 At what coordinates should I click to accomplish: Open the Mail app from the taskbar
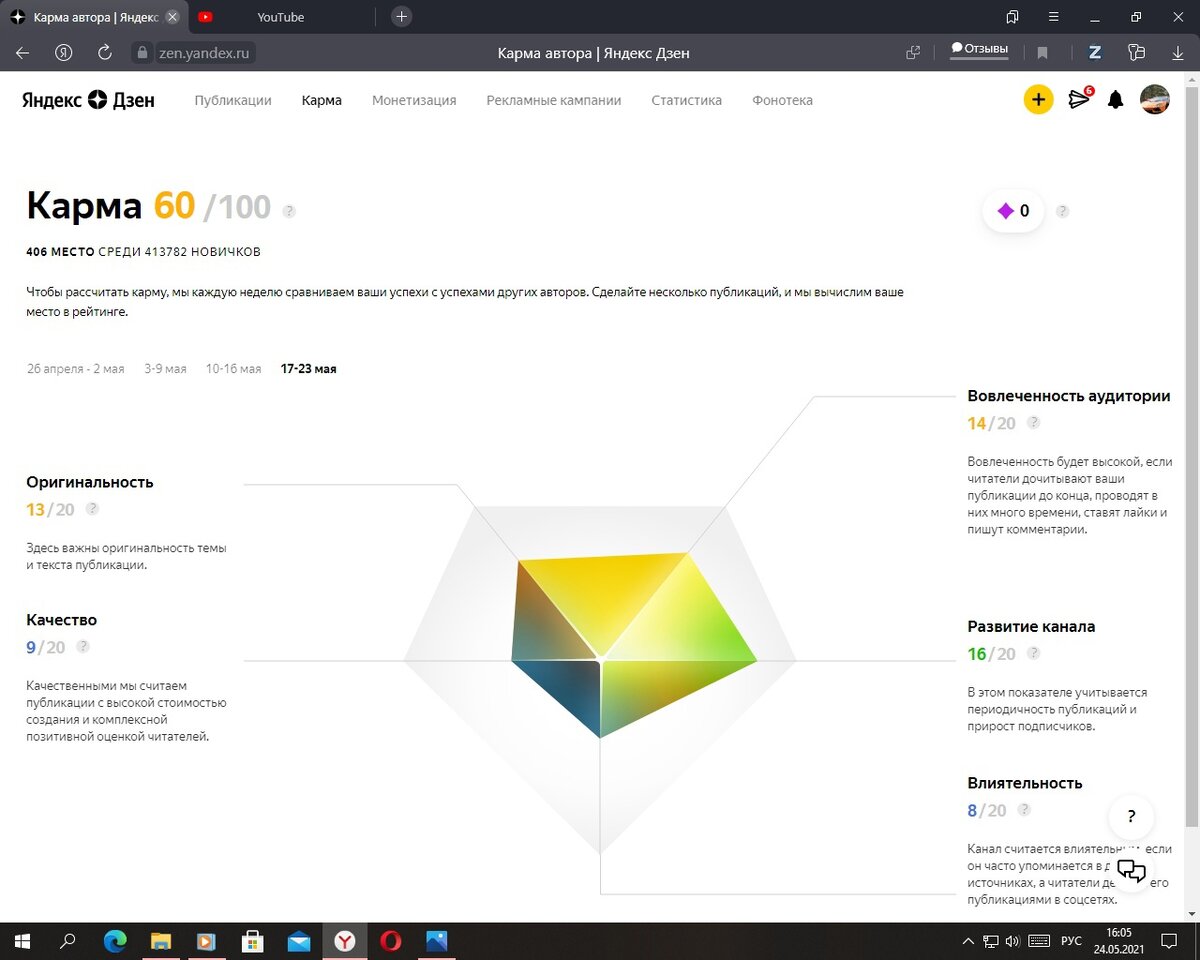point(299,941)
